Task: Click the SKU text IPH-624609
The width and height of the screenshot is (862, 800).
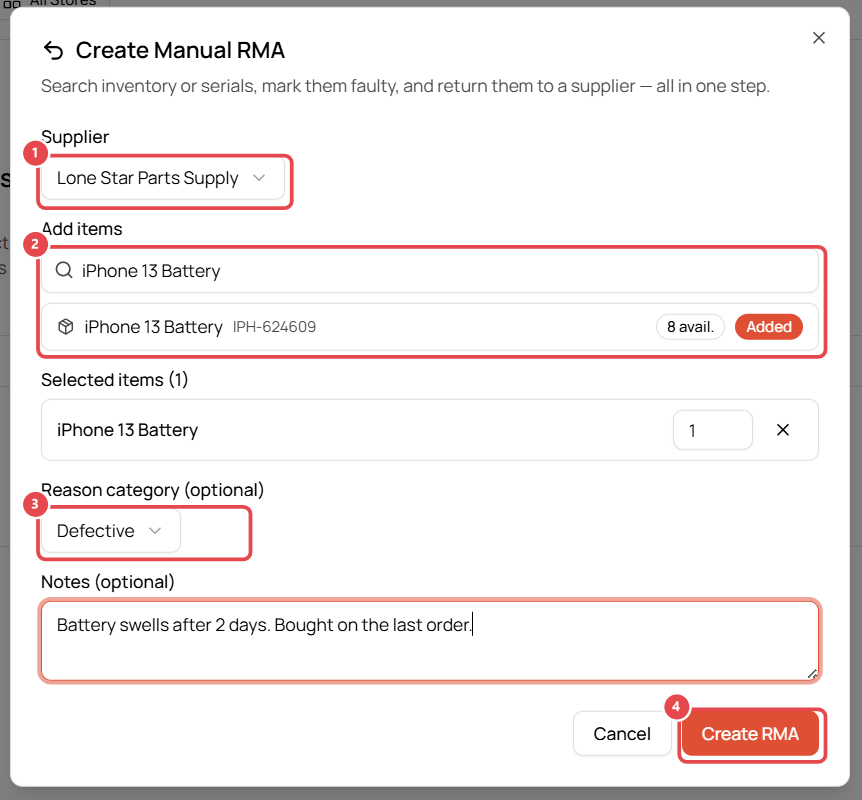Action: click(x=274, y=327)
